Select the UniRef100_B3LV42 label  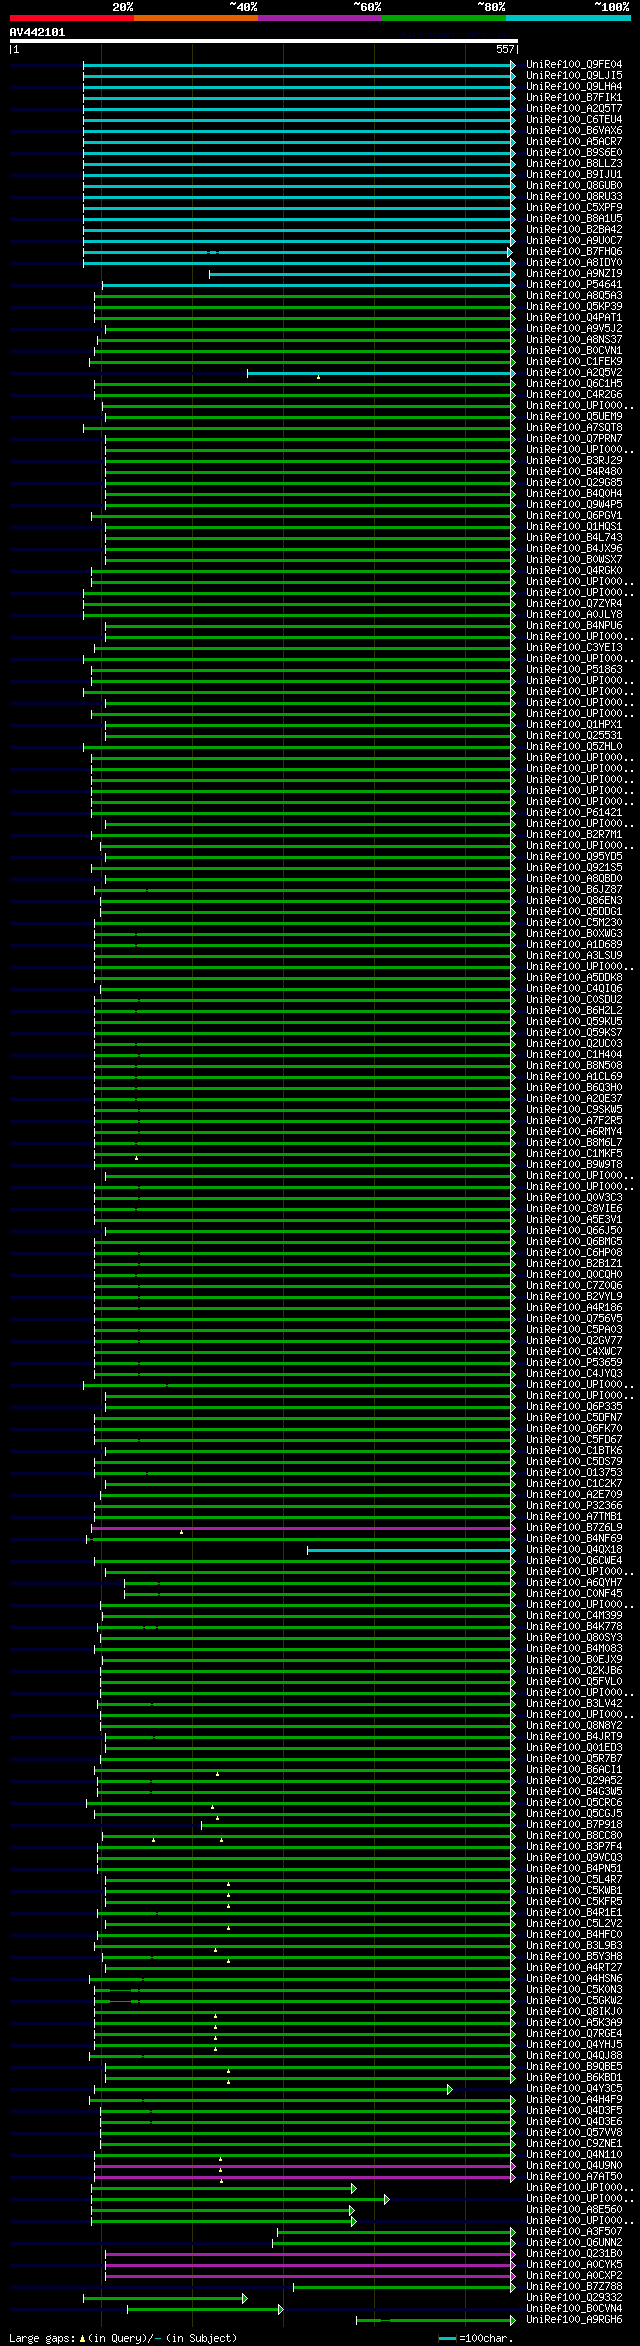tap(574, 1704)
